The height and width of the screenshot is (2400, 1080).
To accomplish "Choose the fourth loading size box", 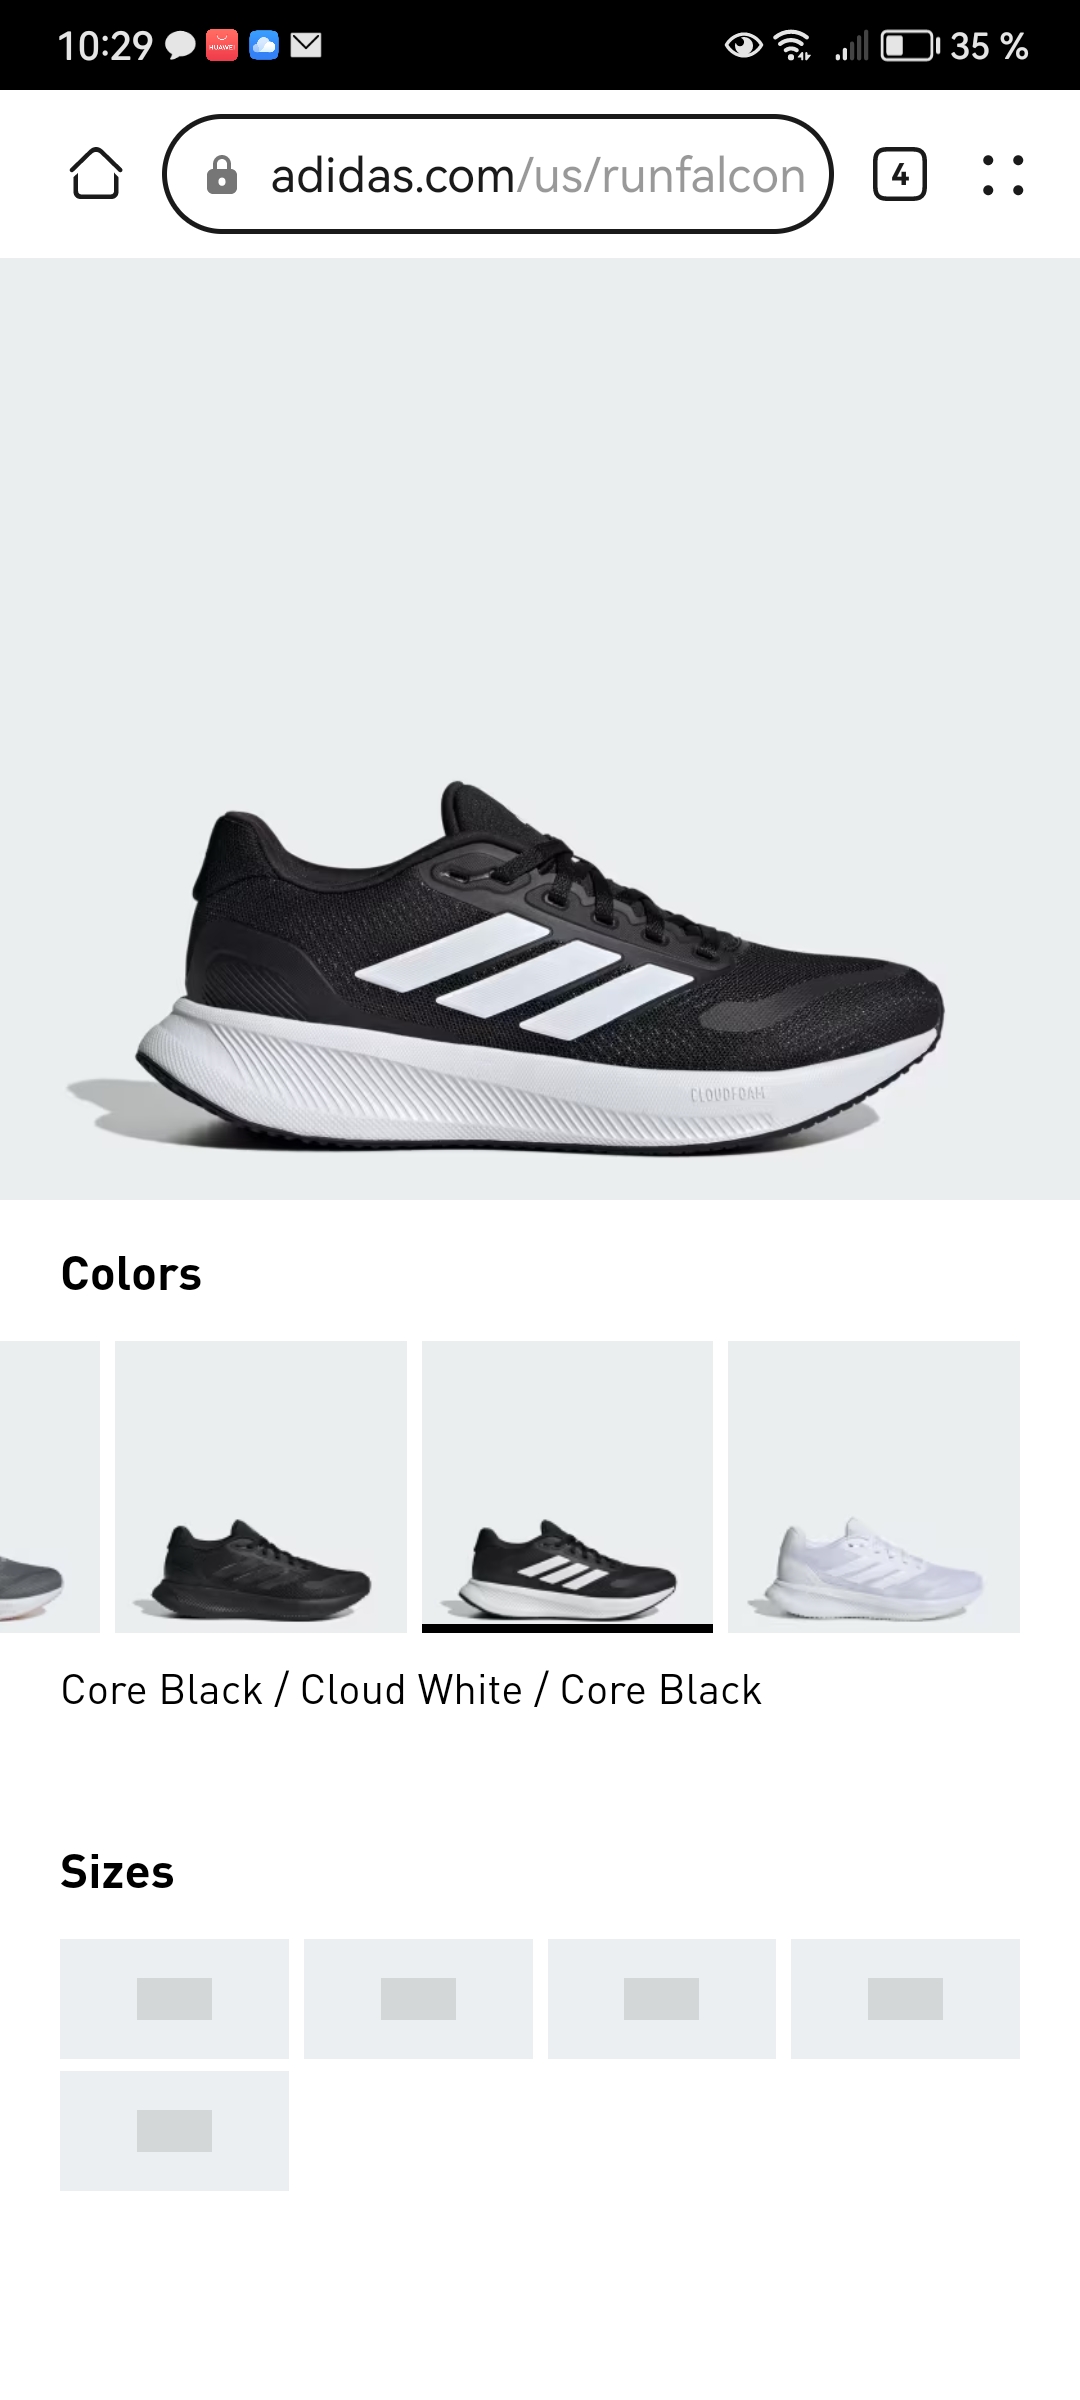I will point(905,1998).
